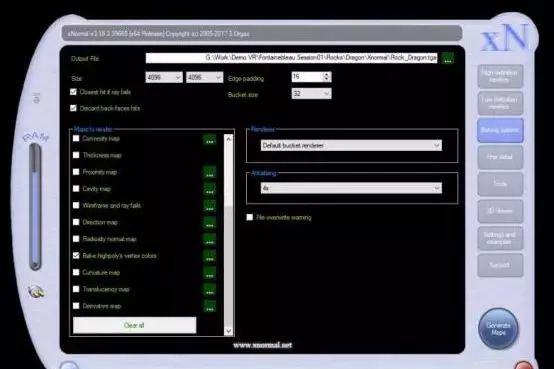Expand the Default bucket renderer dropdown
The image size is (554, 369).
point(351,146)
